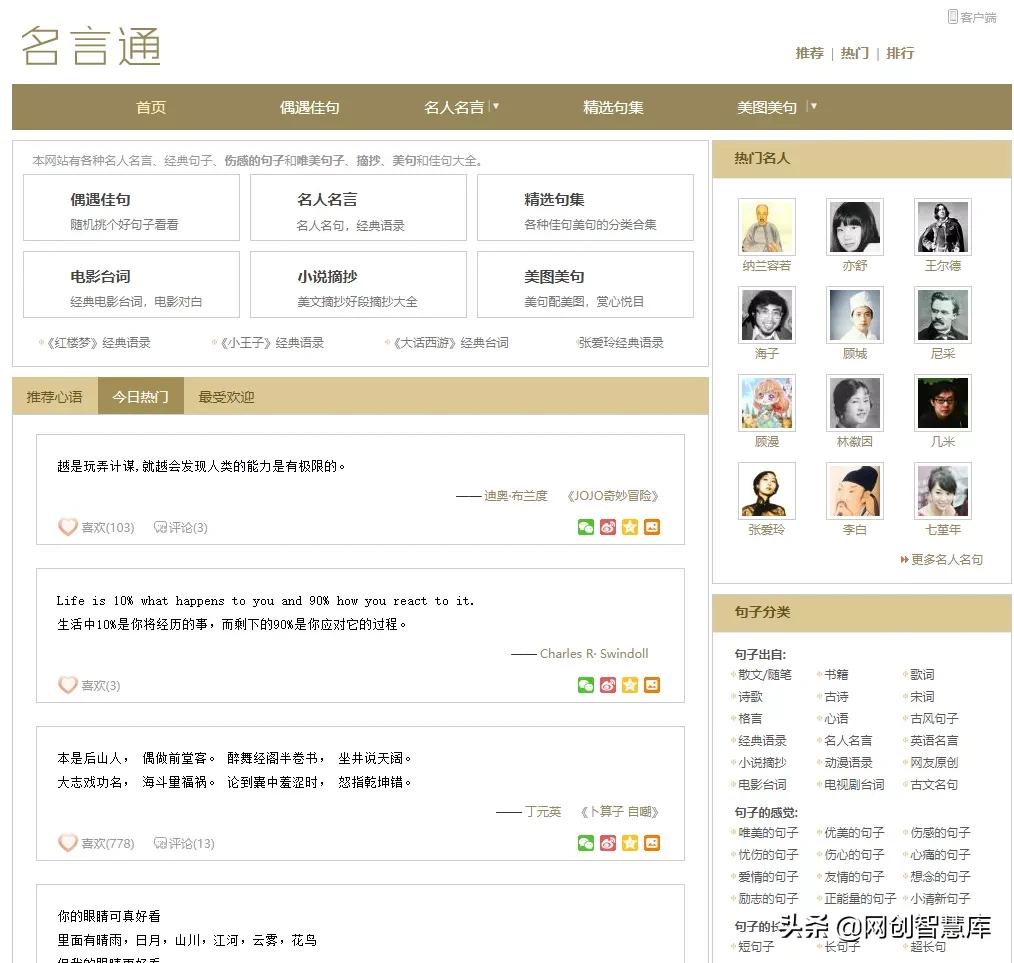Click the 客户端 client icon at top right
This screenshot has width=1014, height=963.
coord(971,16)
